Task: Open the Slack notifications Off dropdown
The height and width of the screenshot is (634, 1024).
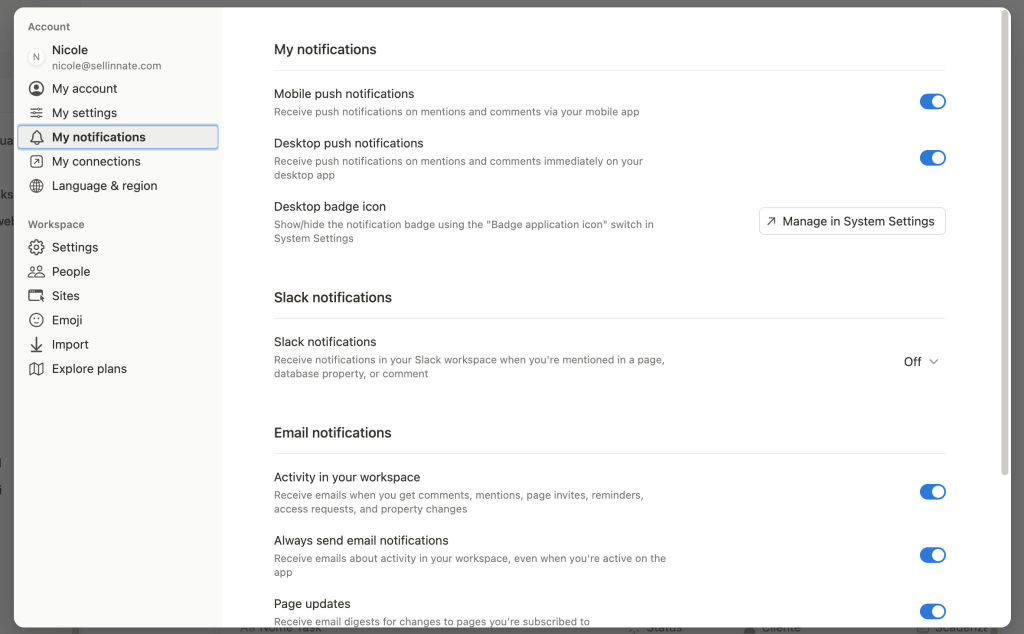Action: tap(921, 362)
